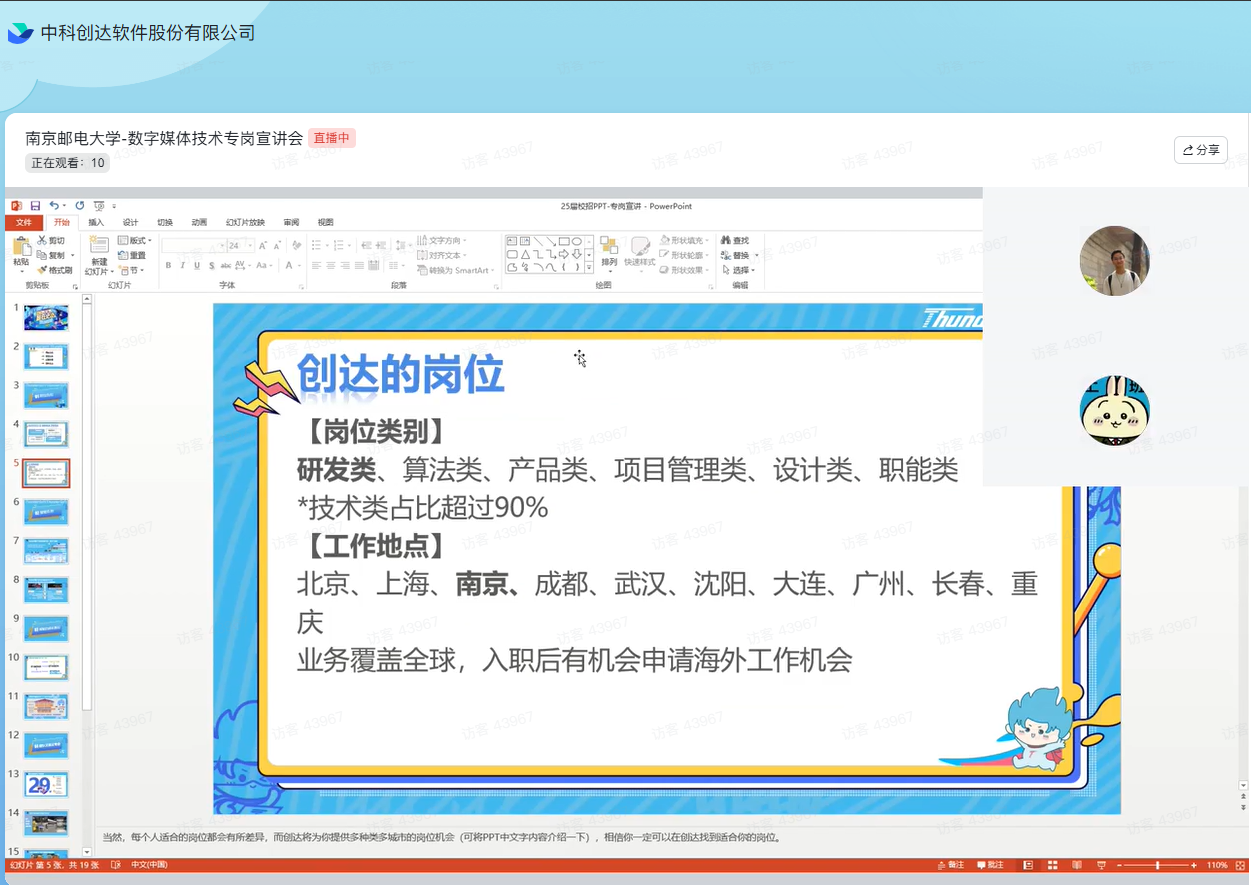Screen dimensions: 1251x885
Task: Open the Insert (插入) ribbon tab
Action: pos(96,222)
